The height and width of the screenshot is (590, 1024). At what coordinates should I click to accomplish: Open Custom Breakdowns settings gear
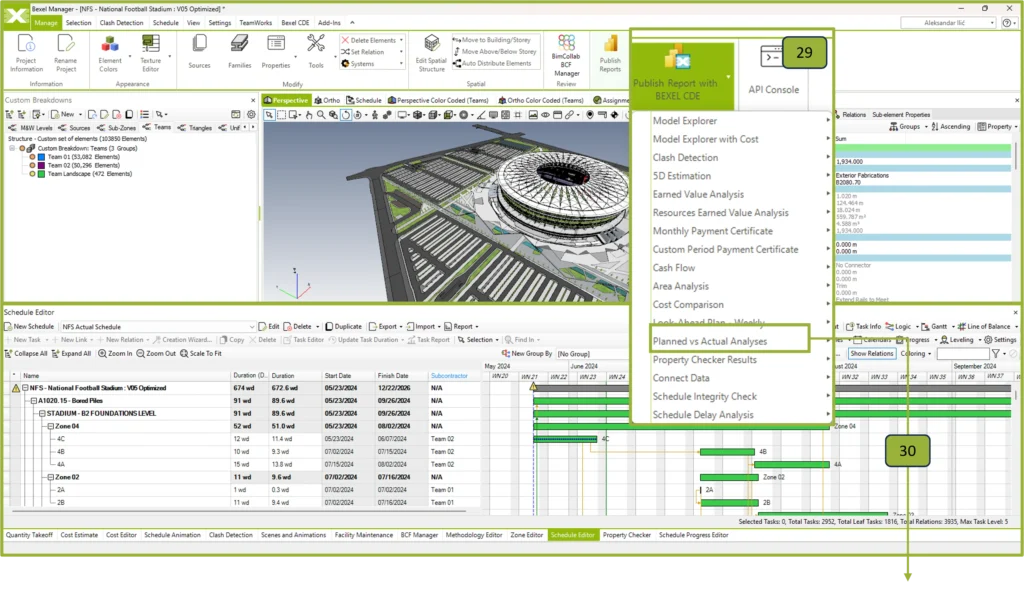pos(251,114)
